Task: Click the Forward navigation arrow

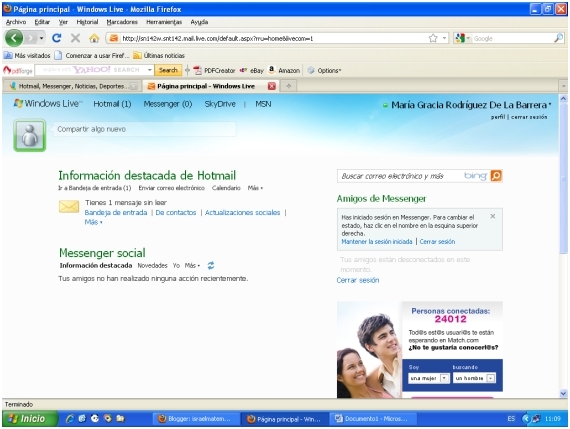Action: 31,38
